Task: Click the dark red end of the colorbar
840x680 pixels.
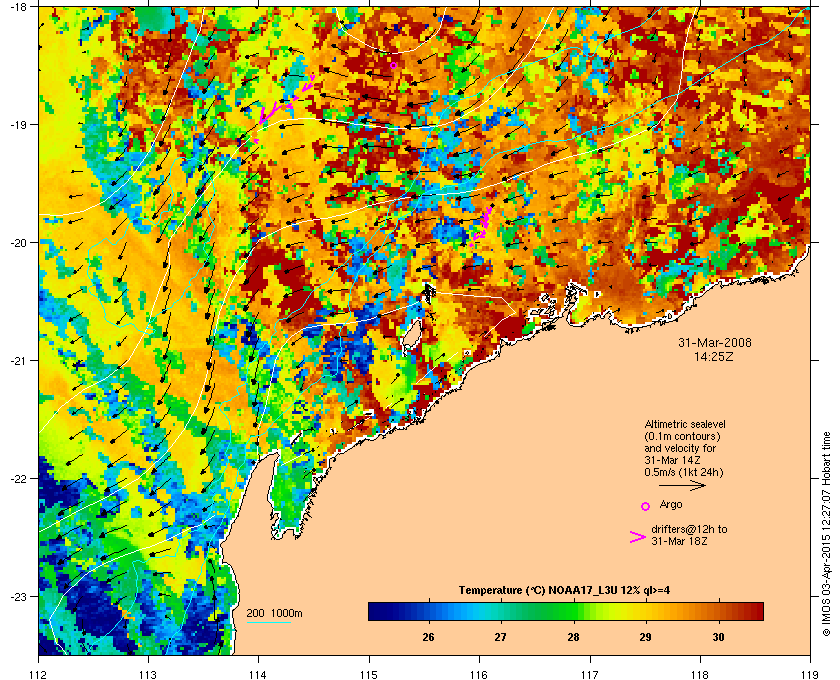Action: [x=755, y=611]
